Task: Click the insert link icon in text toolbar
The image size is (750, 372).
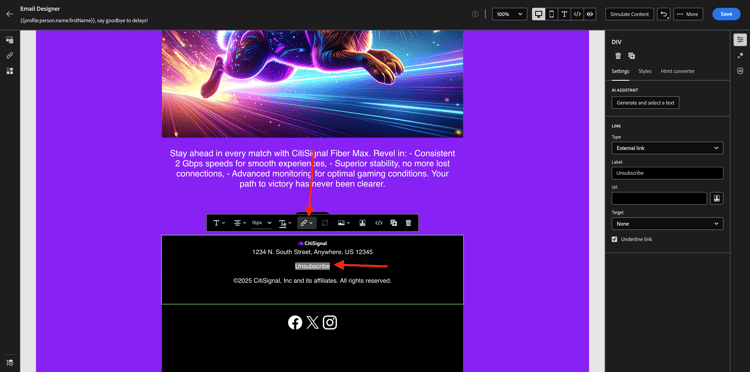Action: [x=307, y=223]
